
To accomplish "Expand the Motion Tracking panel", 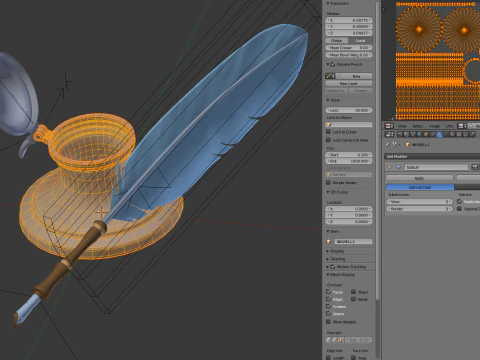I will click(x=328, y=267).
